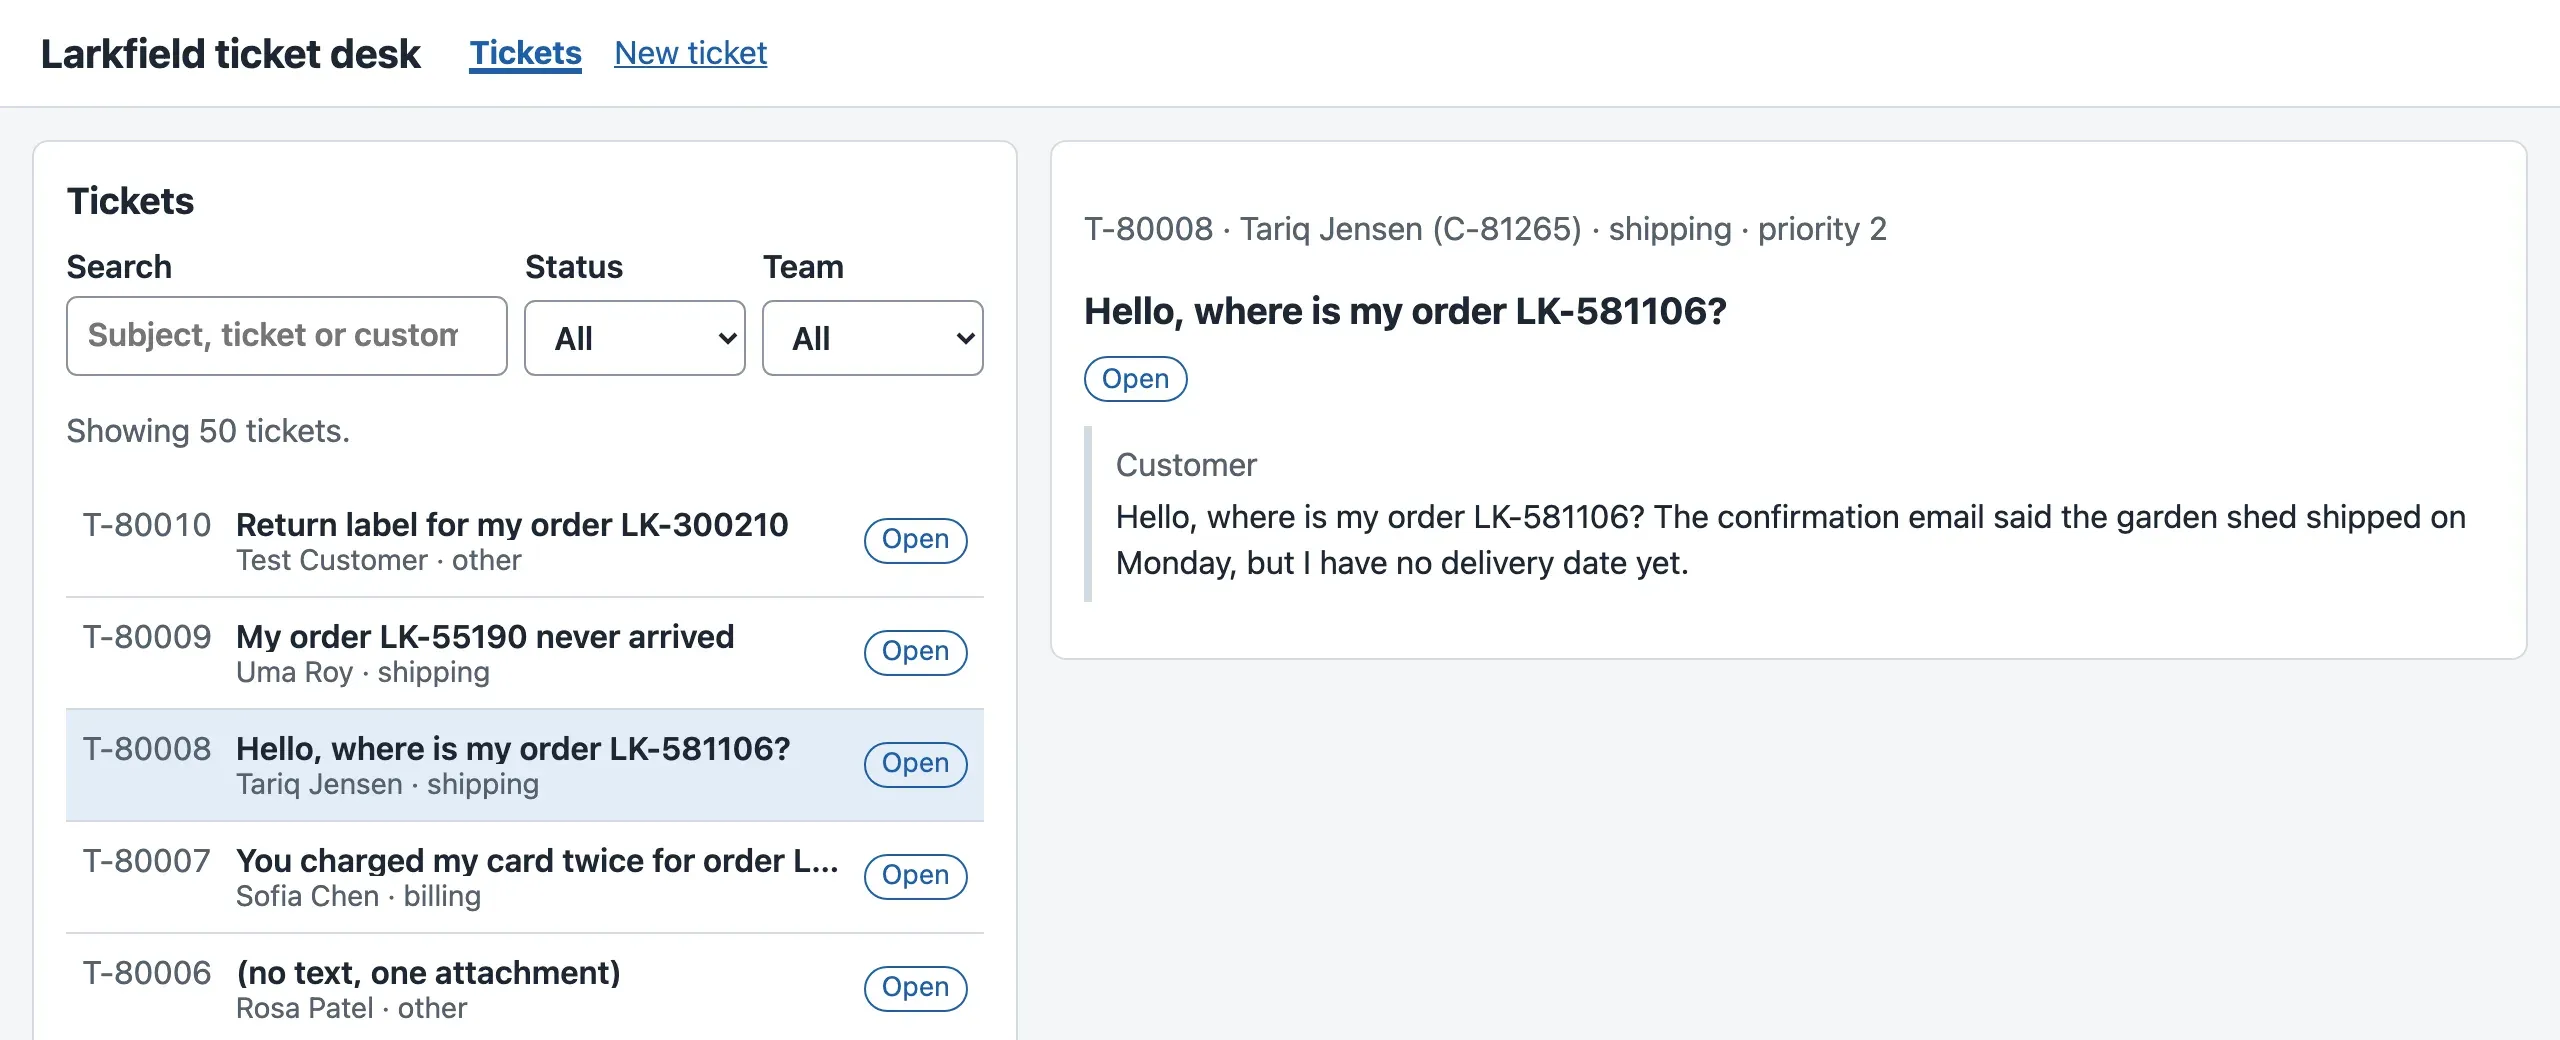
Task: Click the 'Rosa Patel · other' subtitle
Action: pyautogui.click(x=352, y=1008)
